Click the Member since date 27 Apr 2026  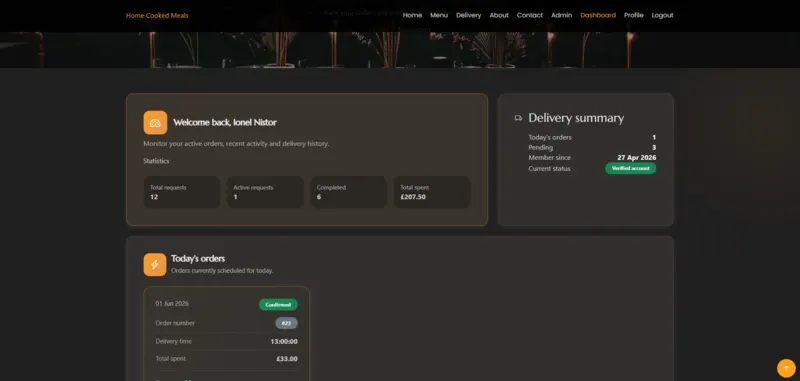coord(637,158)
